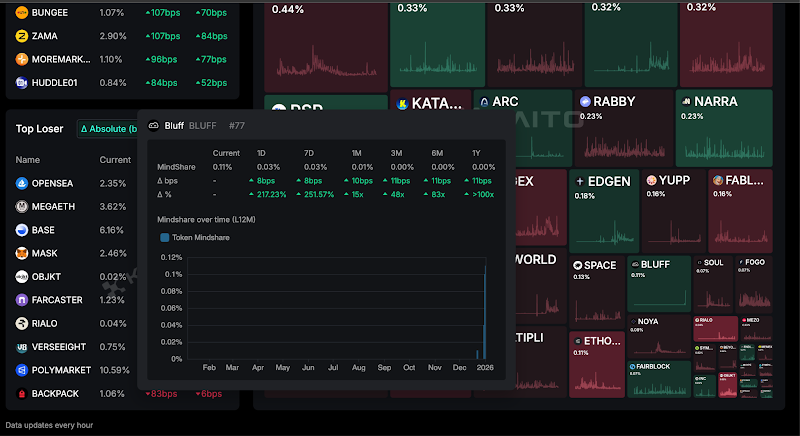Click the HUDDLE01 logo icon
The image size is (800, 436).
pyautogui.click(x=21, y=83)
